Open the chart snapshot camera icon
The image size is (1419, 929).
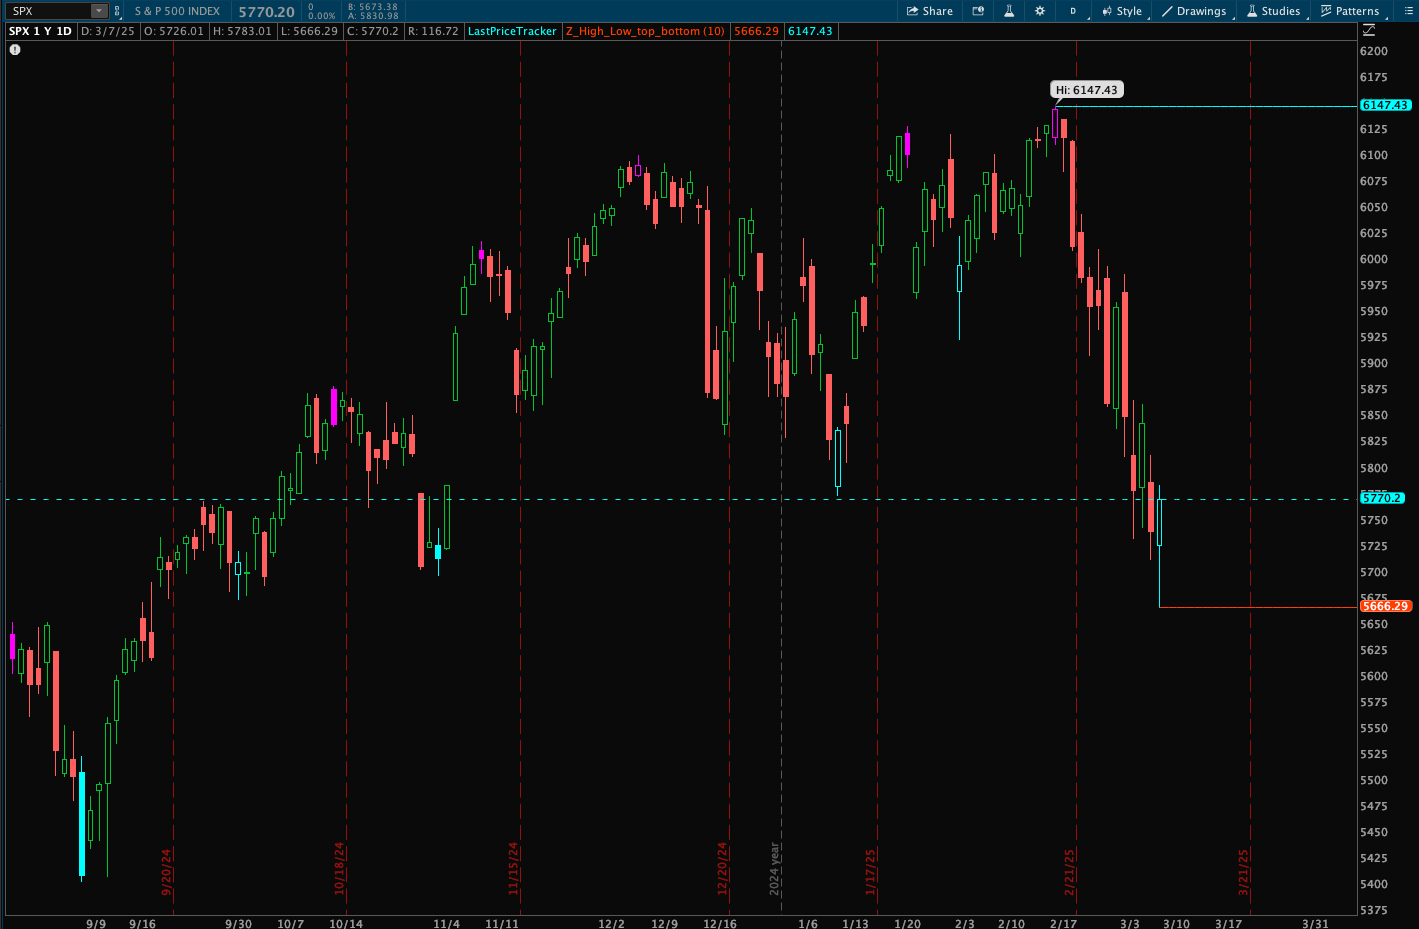click(978, 11)
